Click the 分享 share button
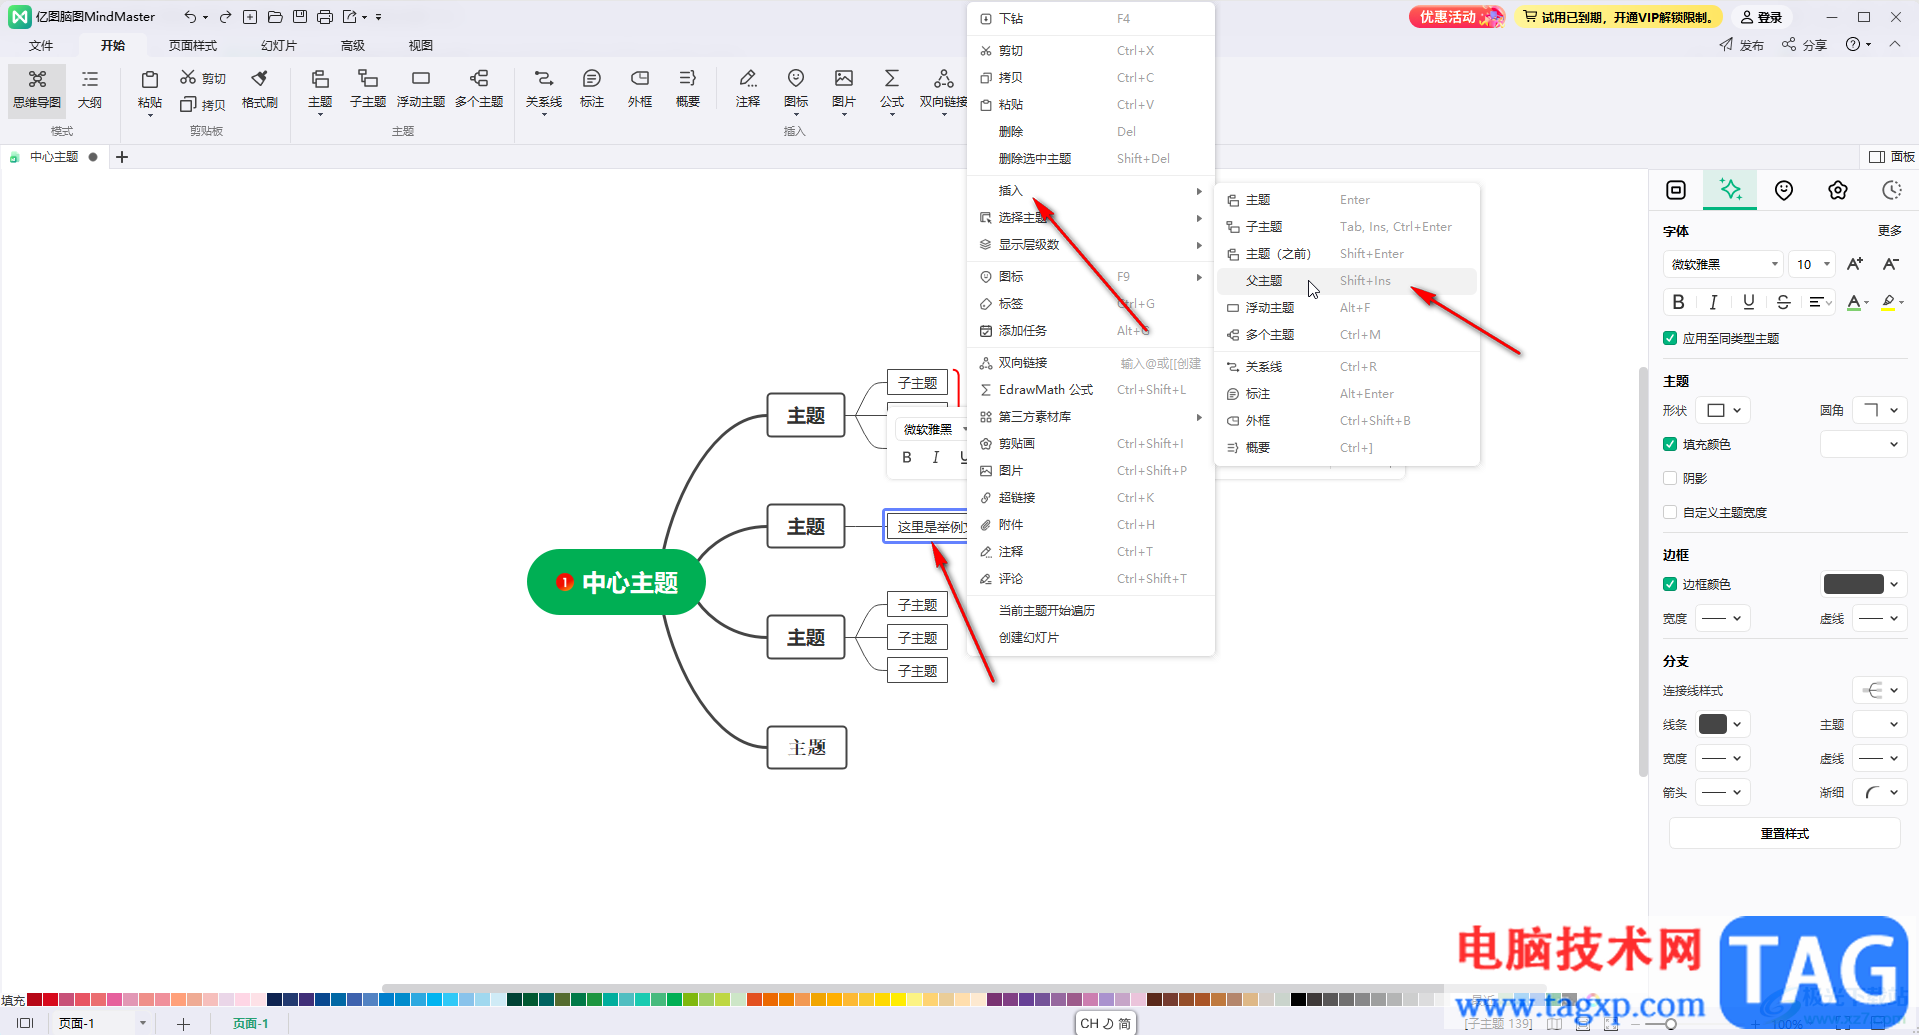The image size is (1919, 1035). pos(1804,45)
